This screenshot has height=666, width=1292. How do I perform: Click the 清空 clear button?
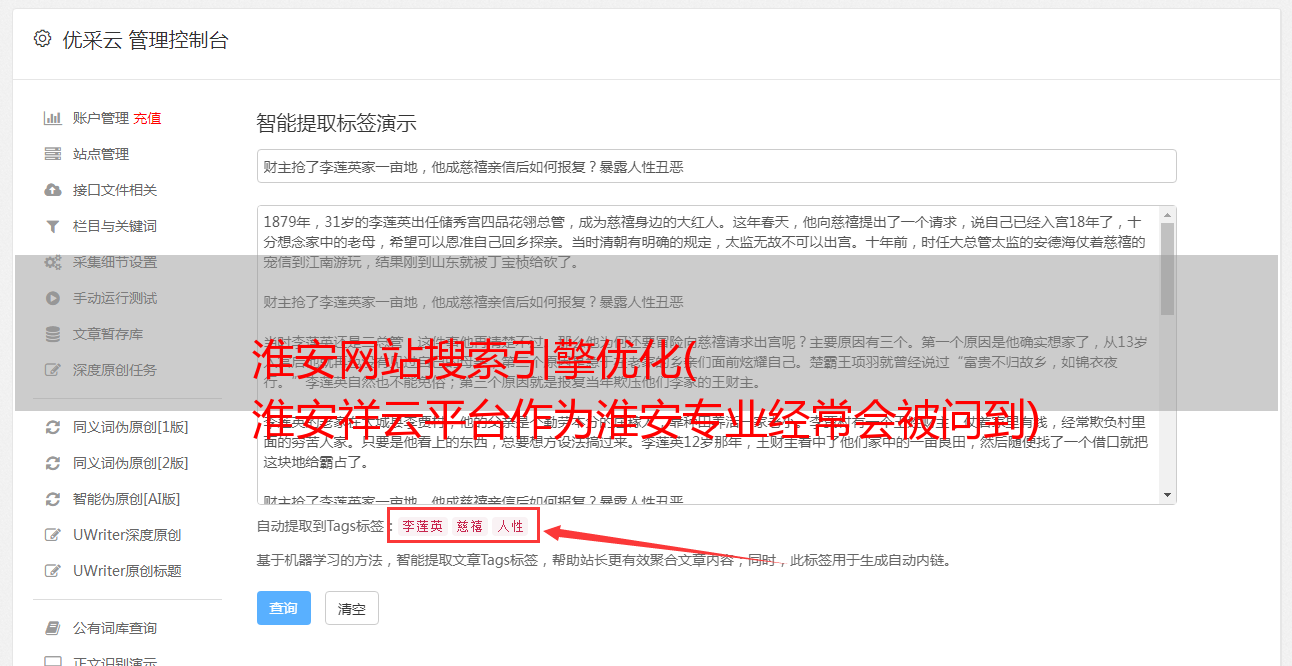[x=352, y=608]
